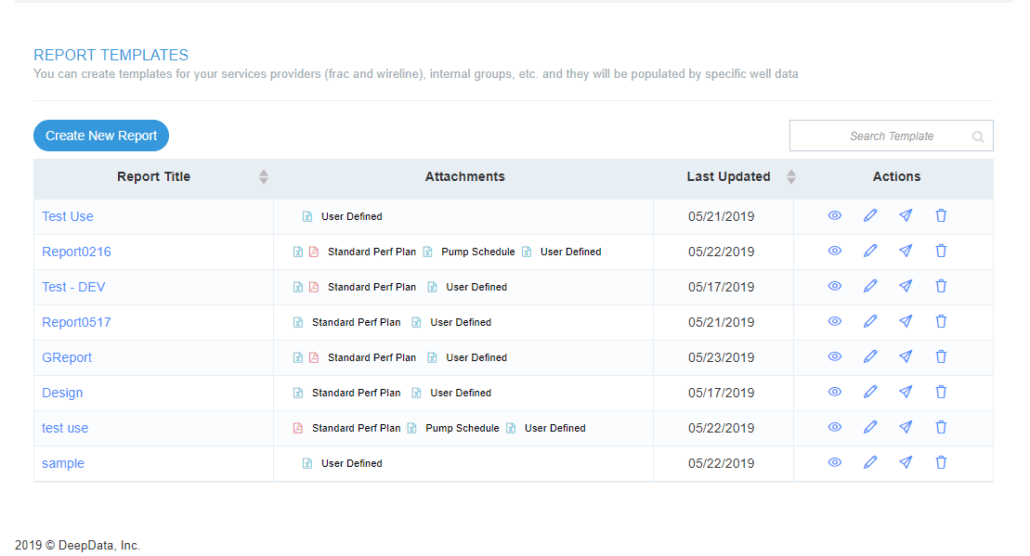This screenshot has width=1030, height=556.
Task: Open the Report0216 title link
Action: click(x=76, y=252)
